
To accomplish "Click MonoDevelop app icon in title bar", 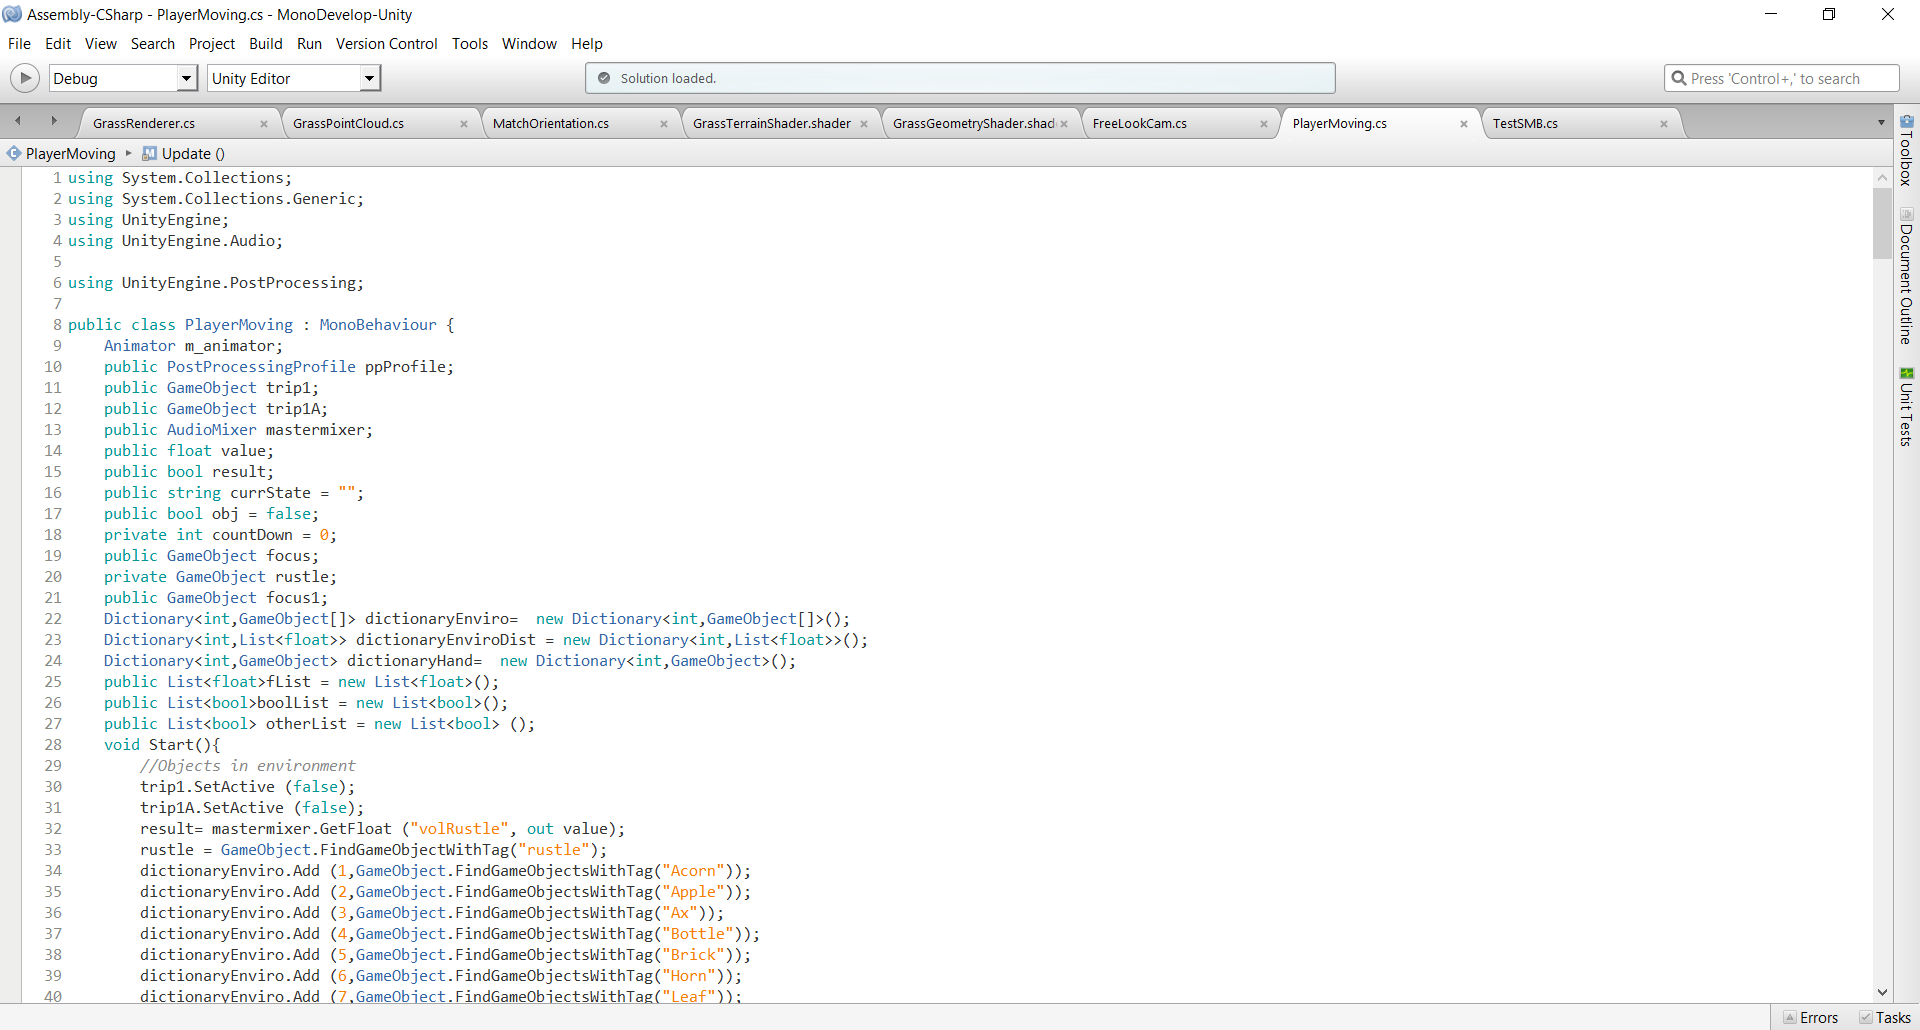I will point(12,14).
